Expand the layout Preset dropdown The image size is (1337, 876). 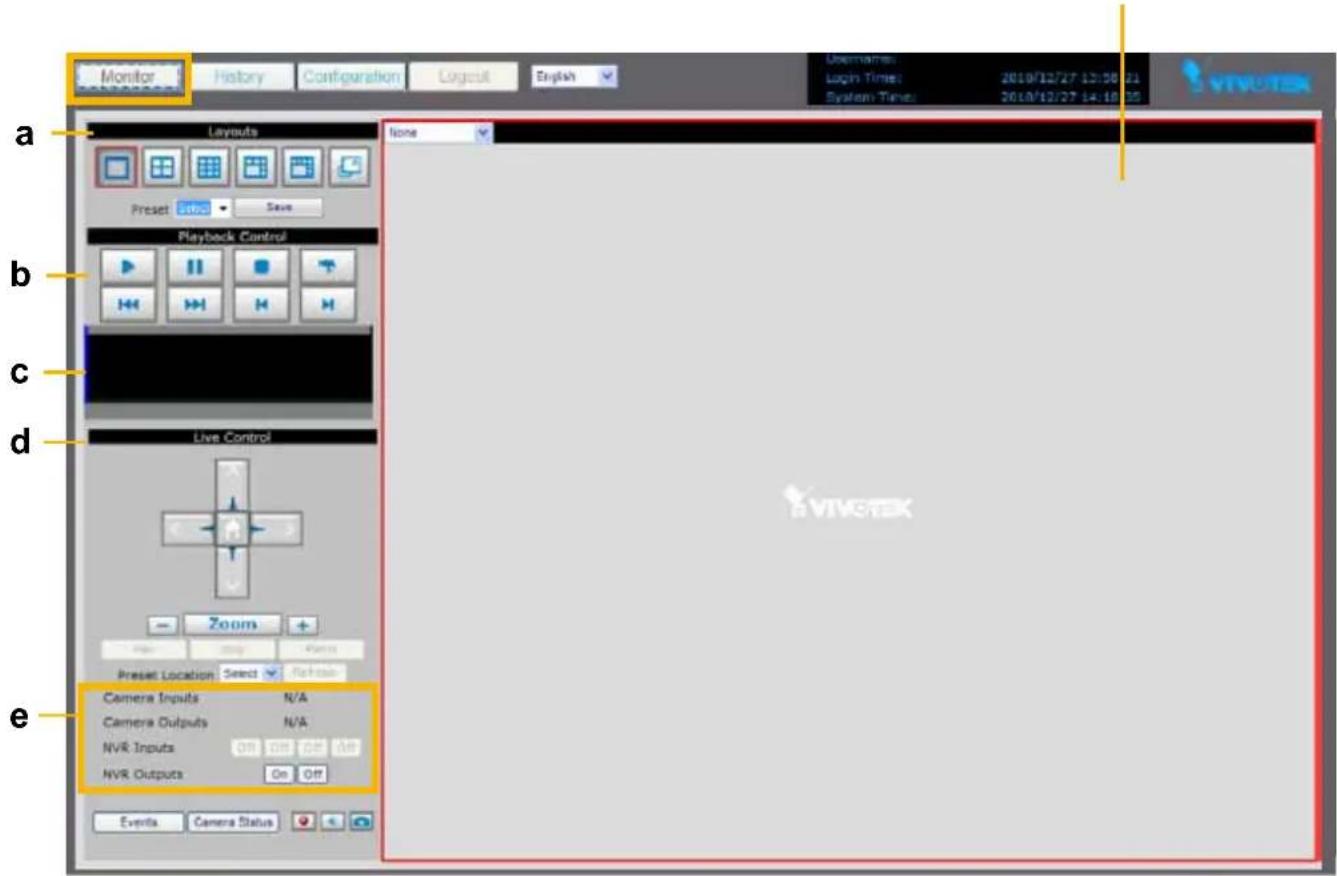coord(203,208)
